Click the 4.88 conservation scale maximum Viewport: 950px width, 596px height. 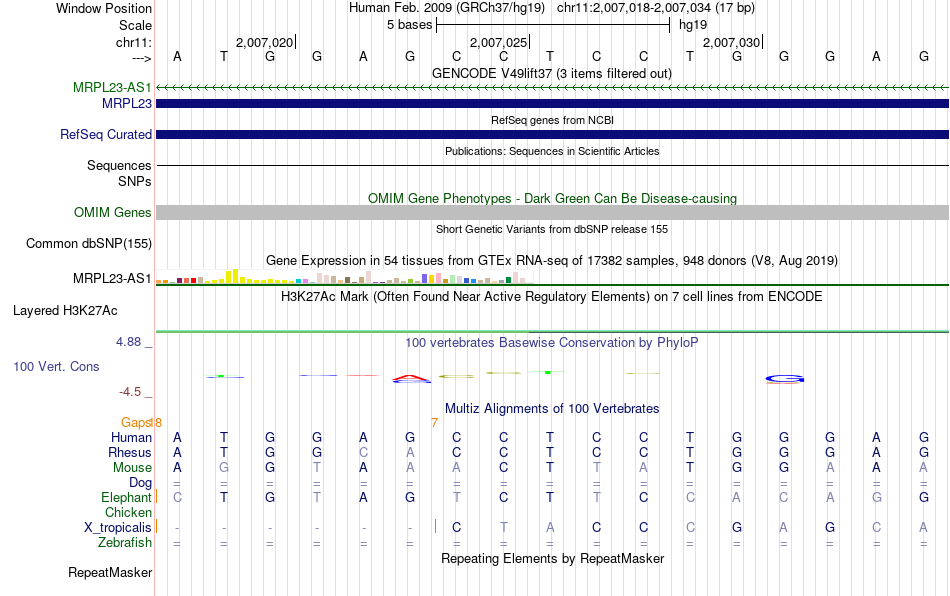click(x=128, y=342)
